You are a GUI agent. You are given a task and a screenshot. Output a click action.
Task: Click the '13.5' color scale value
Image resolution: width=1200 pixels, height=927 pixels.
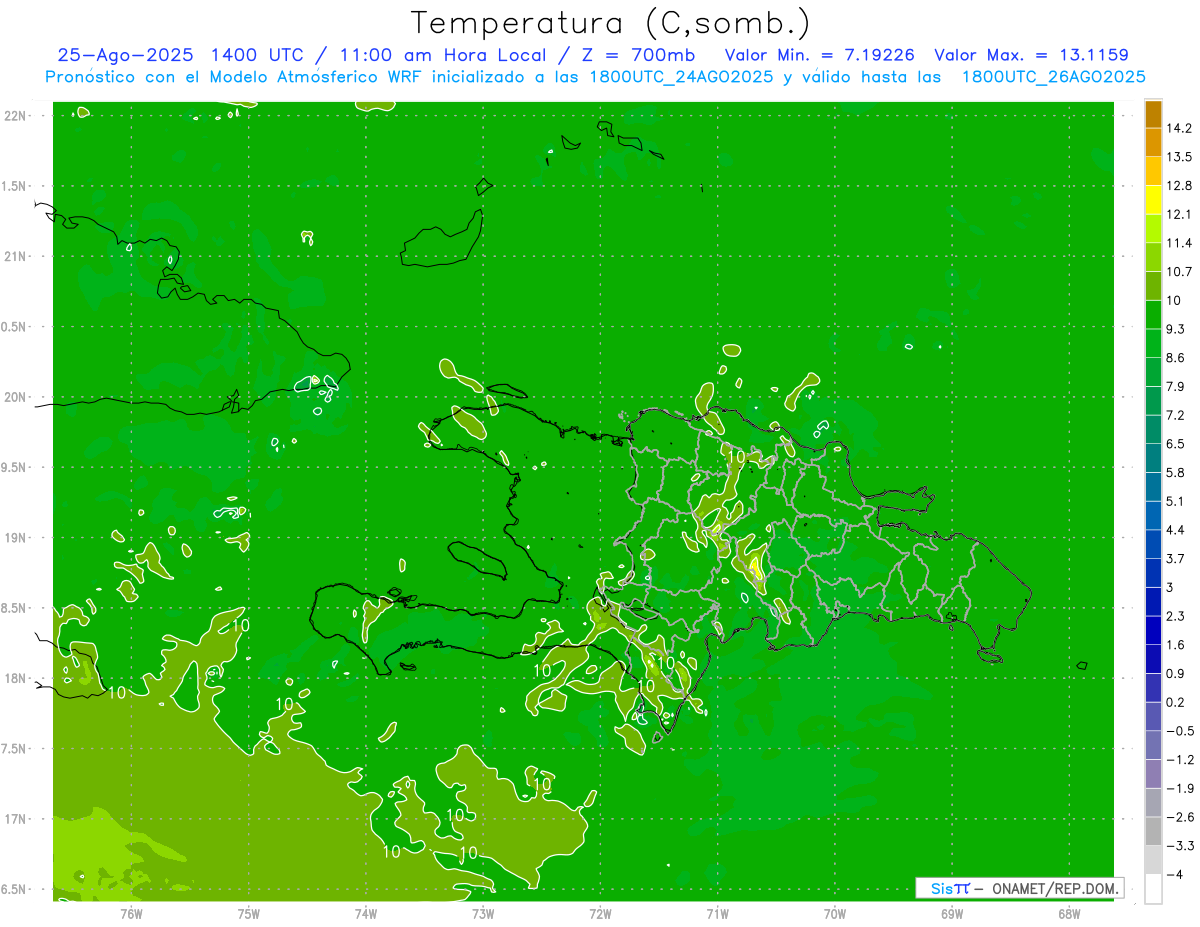tap(1178, 157)
